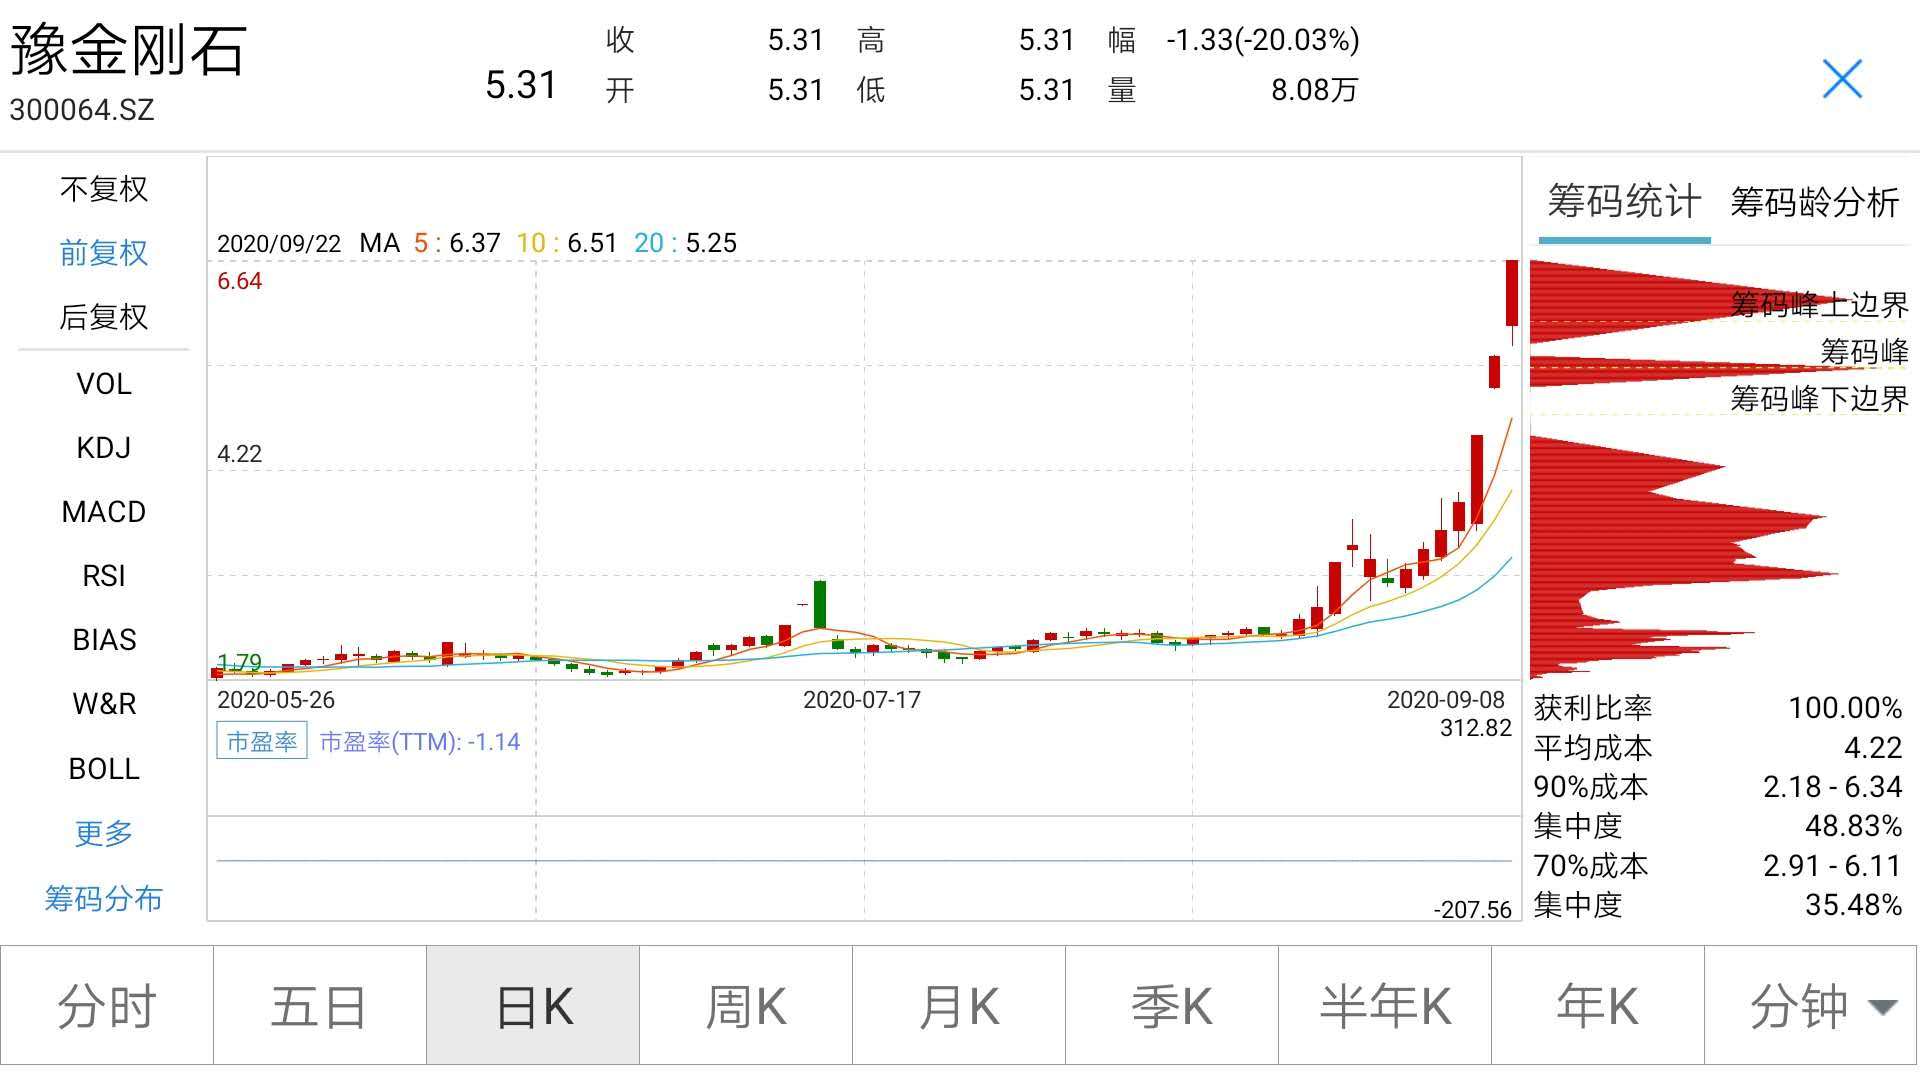Select 前复权 price adjustment option
This screenshot has width=1920, height=1080.
click(x=104, y=253)
